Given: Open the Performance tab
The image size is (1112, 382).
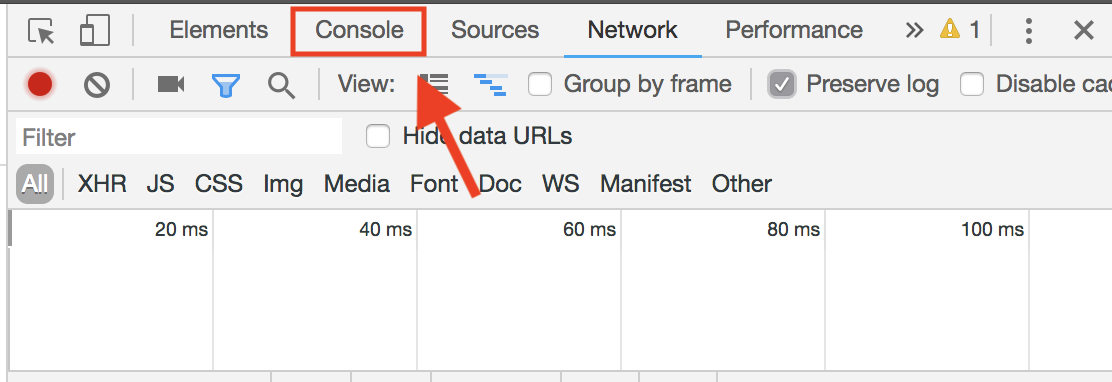Looking at the screenshot, I should coord(794,30).
